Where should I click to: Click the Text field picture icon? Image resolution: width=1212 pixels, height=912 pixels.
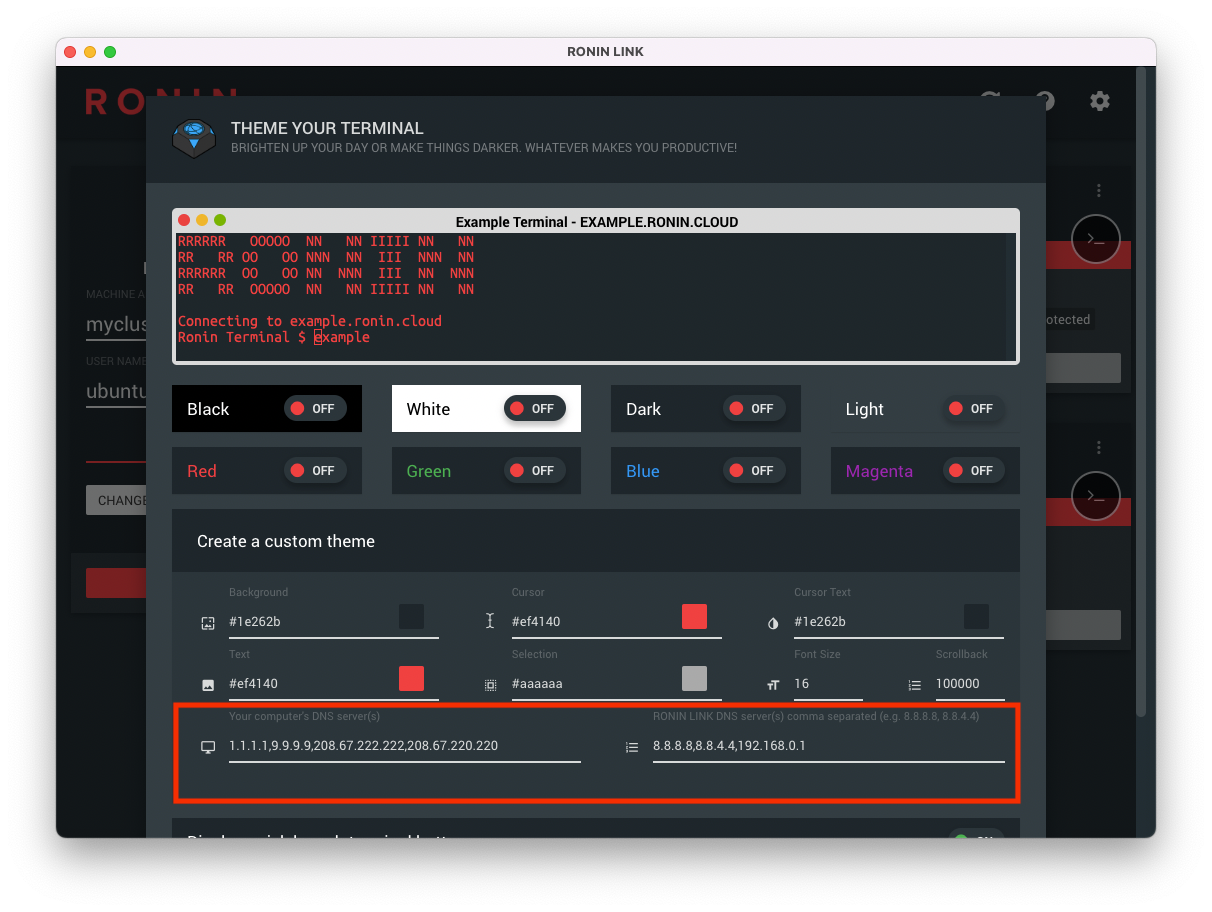pyautogui.click(x=208, y=685)
